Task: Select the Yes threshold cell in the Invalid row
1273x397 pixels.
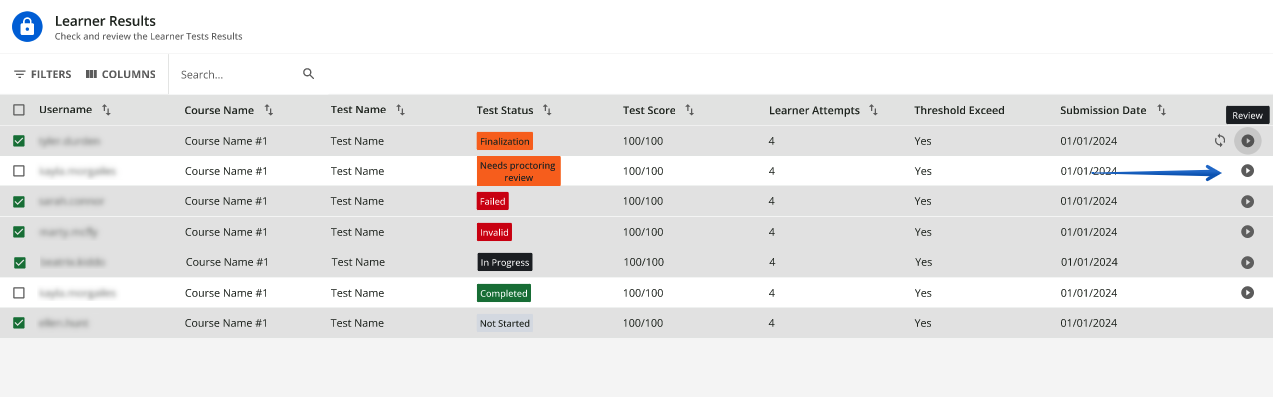Action: (x=923, y=232)
